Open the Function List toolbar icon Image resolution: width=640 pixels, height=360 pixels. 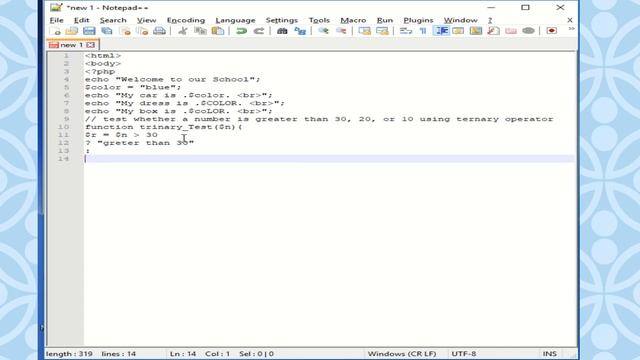point(493,31)
